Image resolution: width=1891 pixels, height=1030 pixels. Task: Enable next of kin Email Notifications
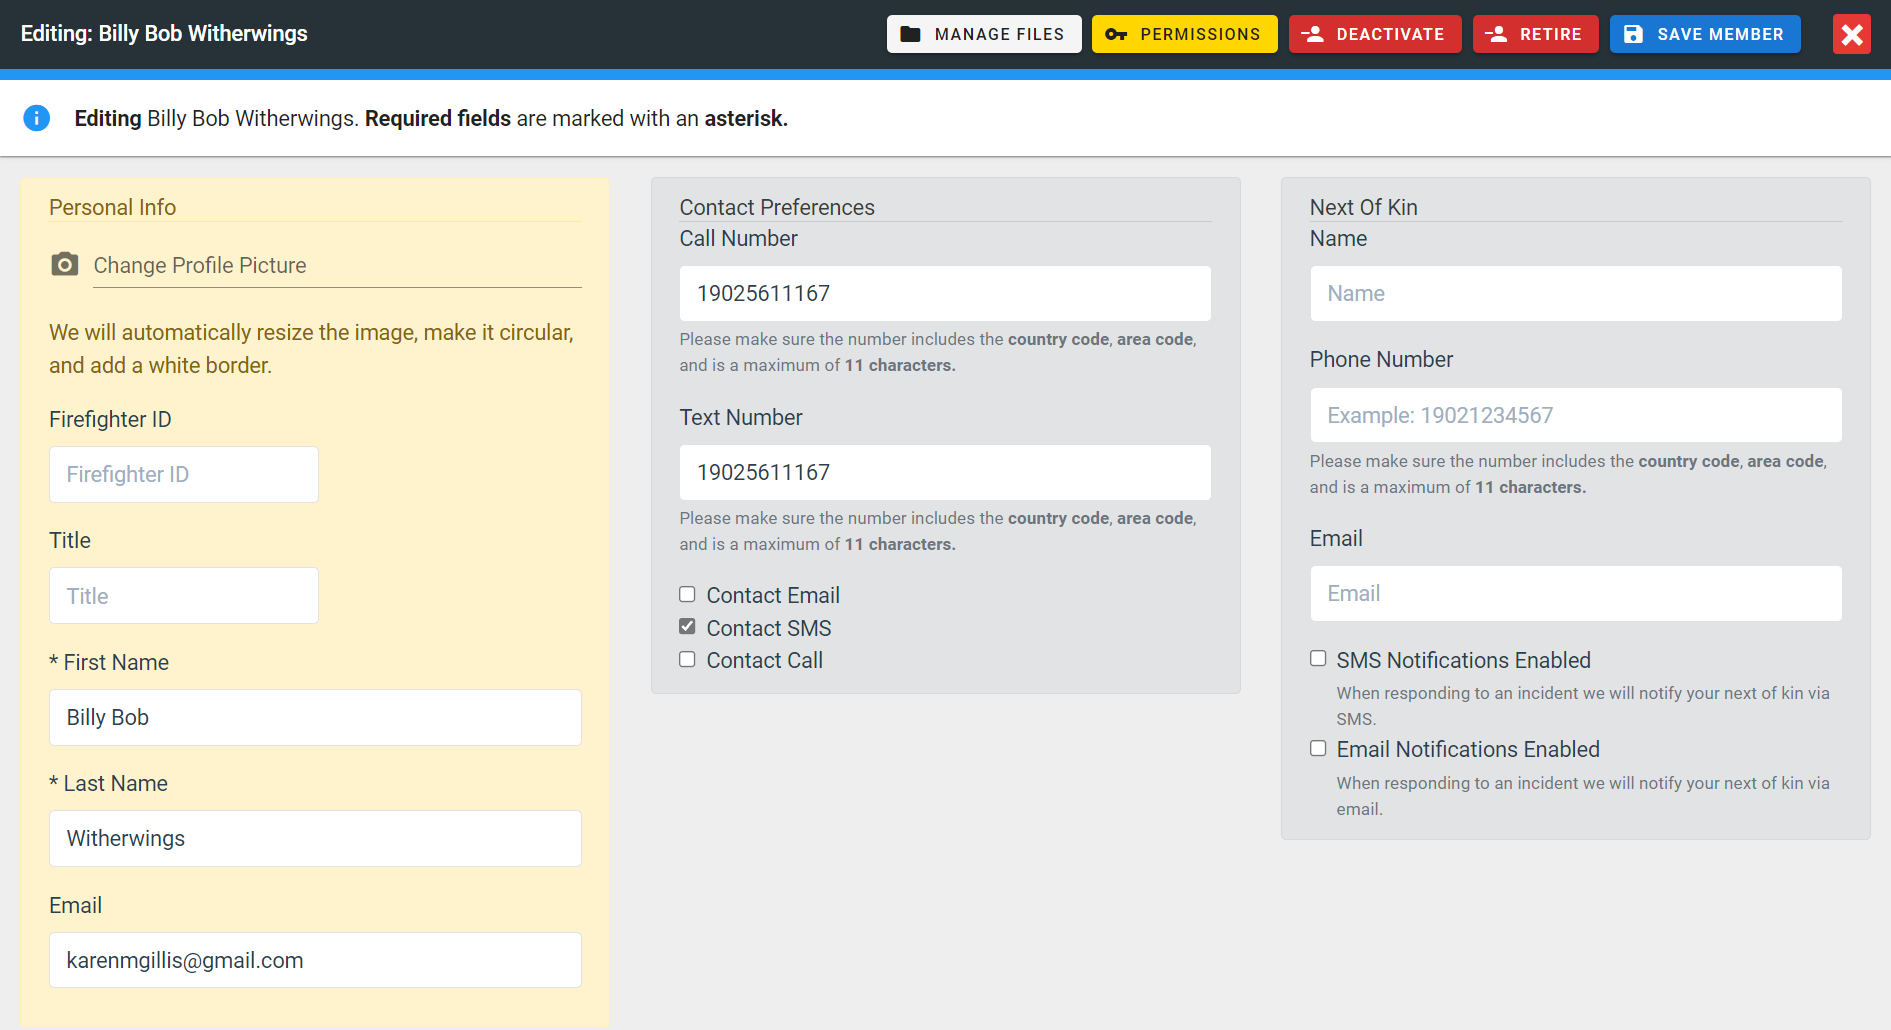tap(1318, 748)
